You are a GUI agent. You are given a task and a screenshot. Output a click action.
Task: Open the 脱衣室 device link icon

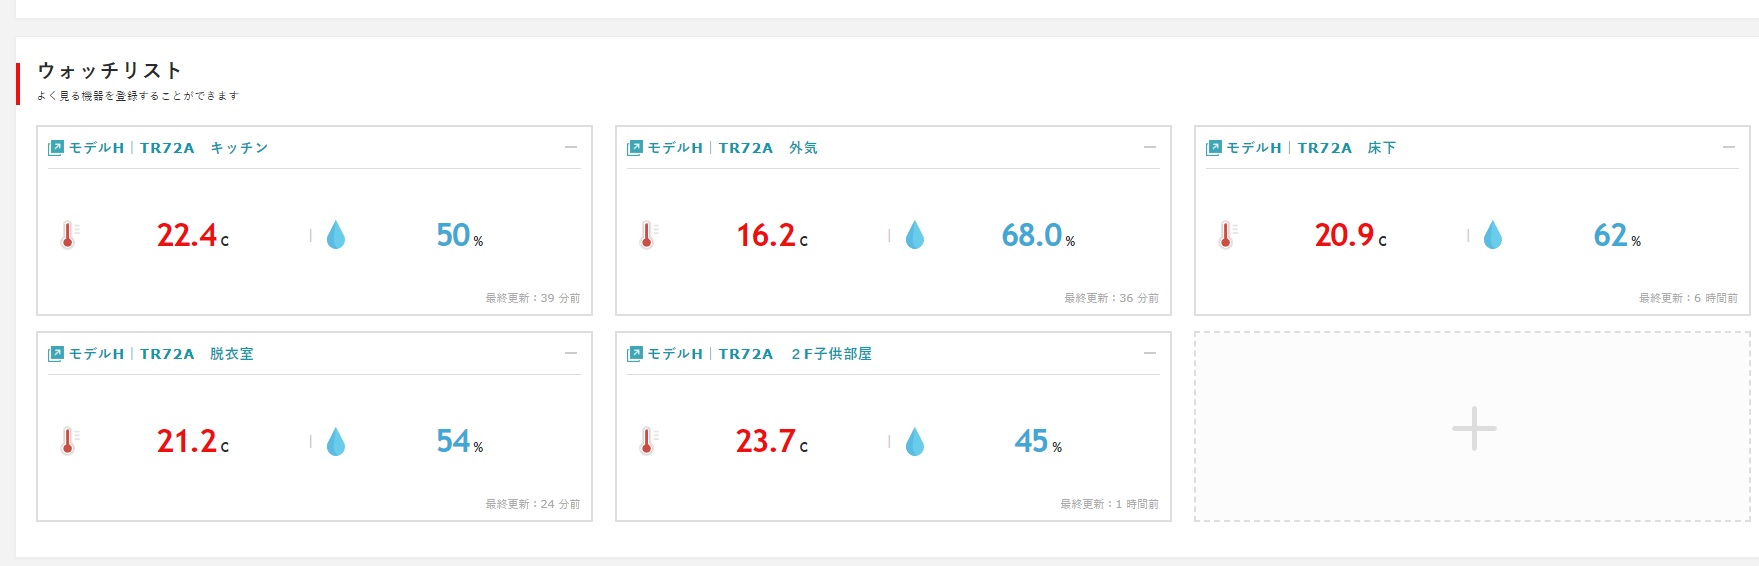pos(56,354)
